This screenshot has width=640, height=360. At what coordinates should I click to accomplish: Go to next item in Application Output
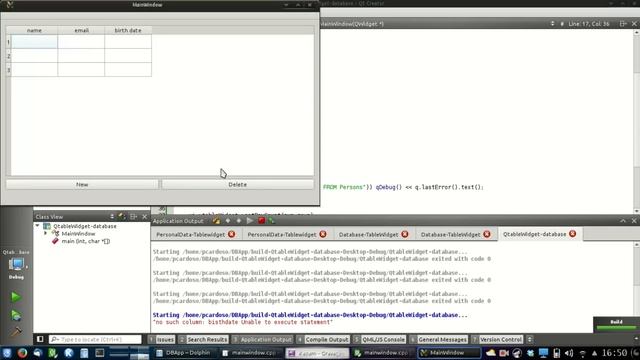click(239, 221)
